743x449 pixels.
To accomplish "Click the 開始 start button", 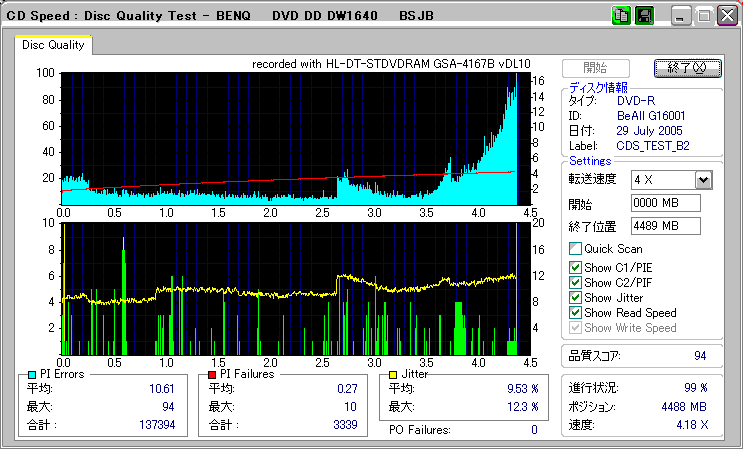I will point(595,68).
